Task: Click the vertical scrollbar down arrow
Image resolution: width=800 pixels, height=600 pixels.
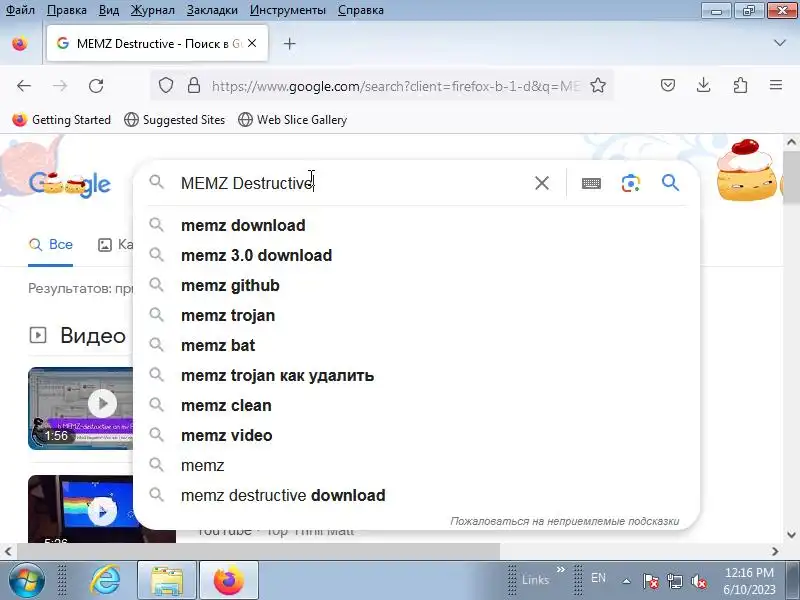Action: click(x=791, y=535)
